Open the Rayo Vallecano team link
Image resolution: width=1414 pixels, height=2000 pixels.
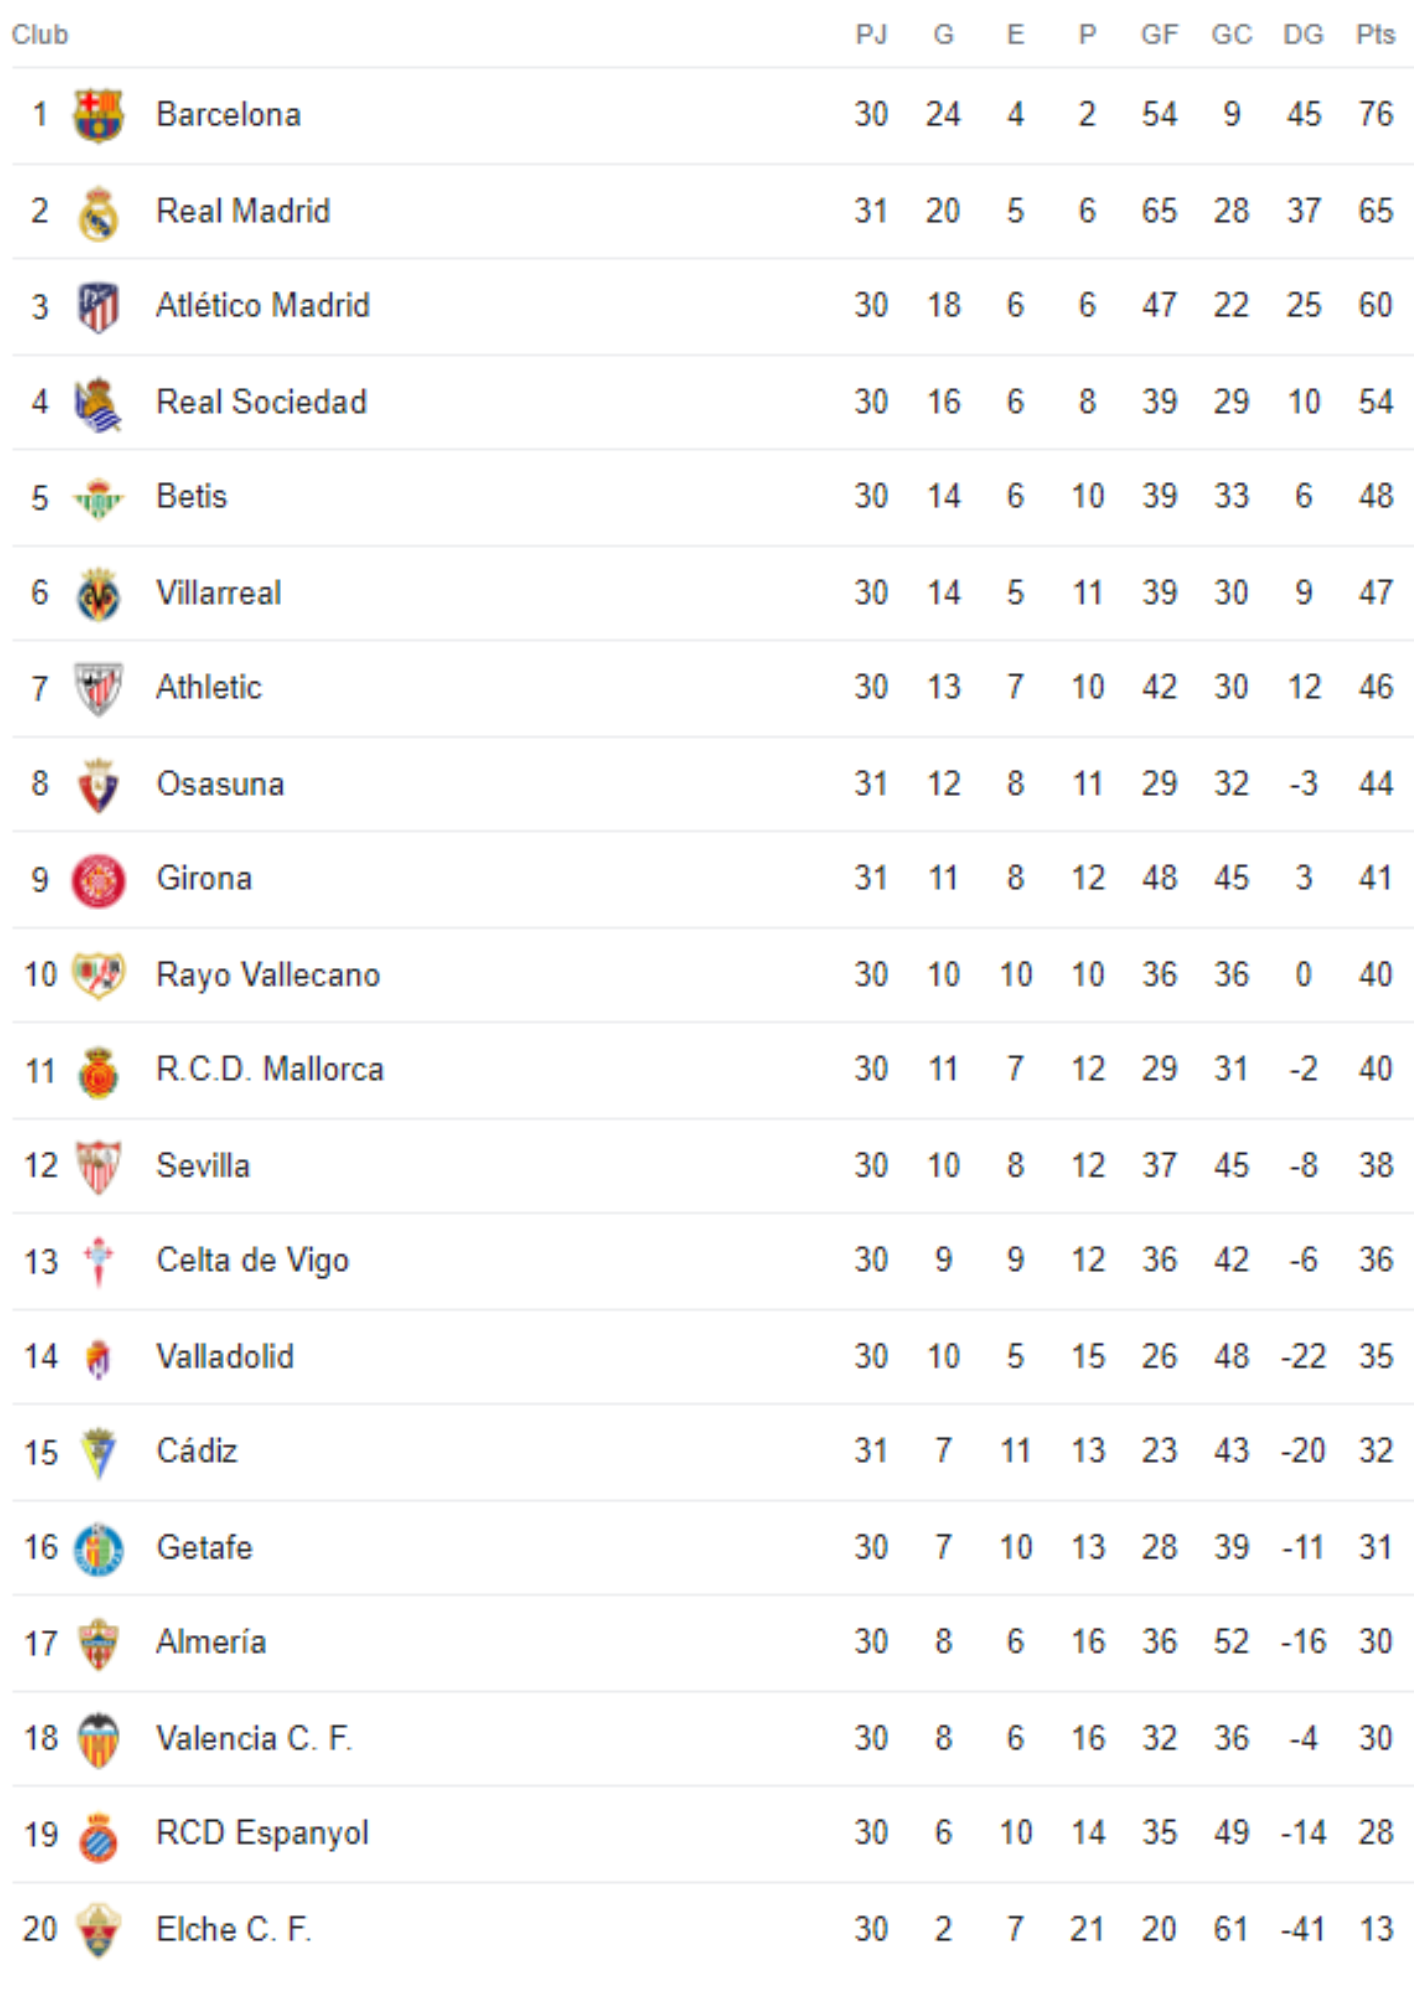[x=268, y=974]
